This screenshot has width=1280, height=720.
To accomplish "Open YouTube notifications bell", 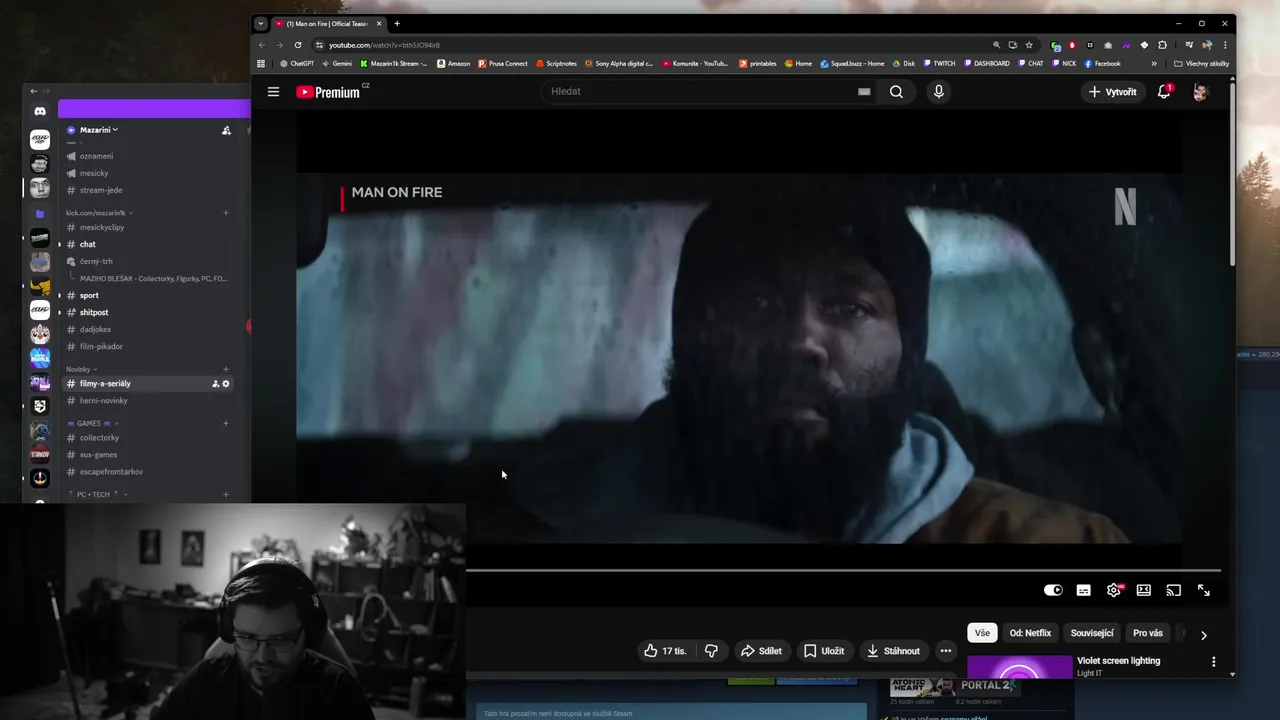I will (x=1164, y=92).
